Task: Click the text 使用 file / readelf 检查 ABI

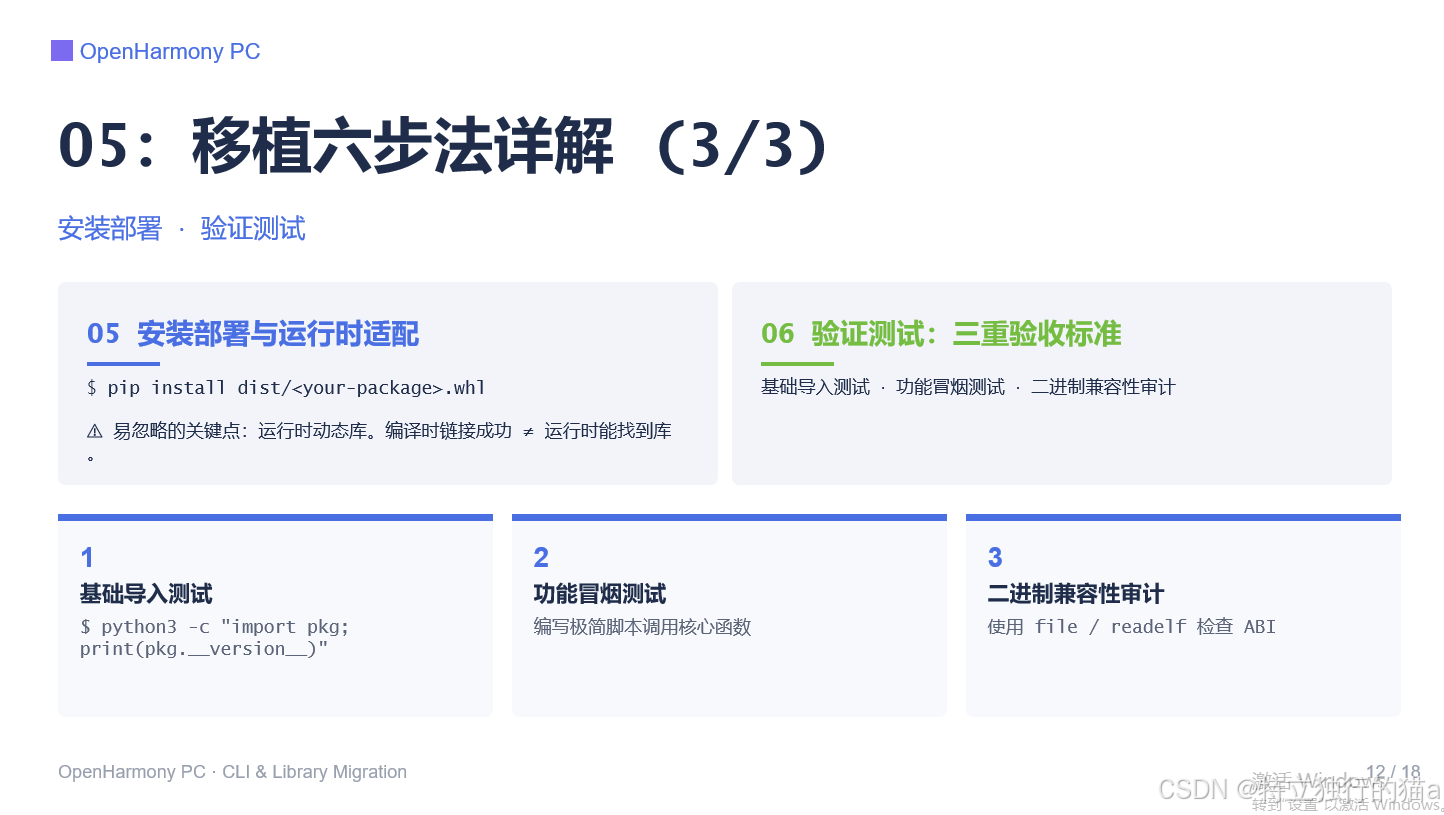Action: tap(1132, 627)
